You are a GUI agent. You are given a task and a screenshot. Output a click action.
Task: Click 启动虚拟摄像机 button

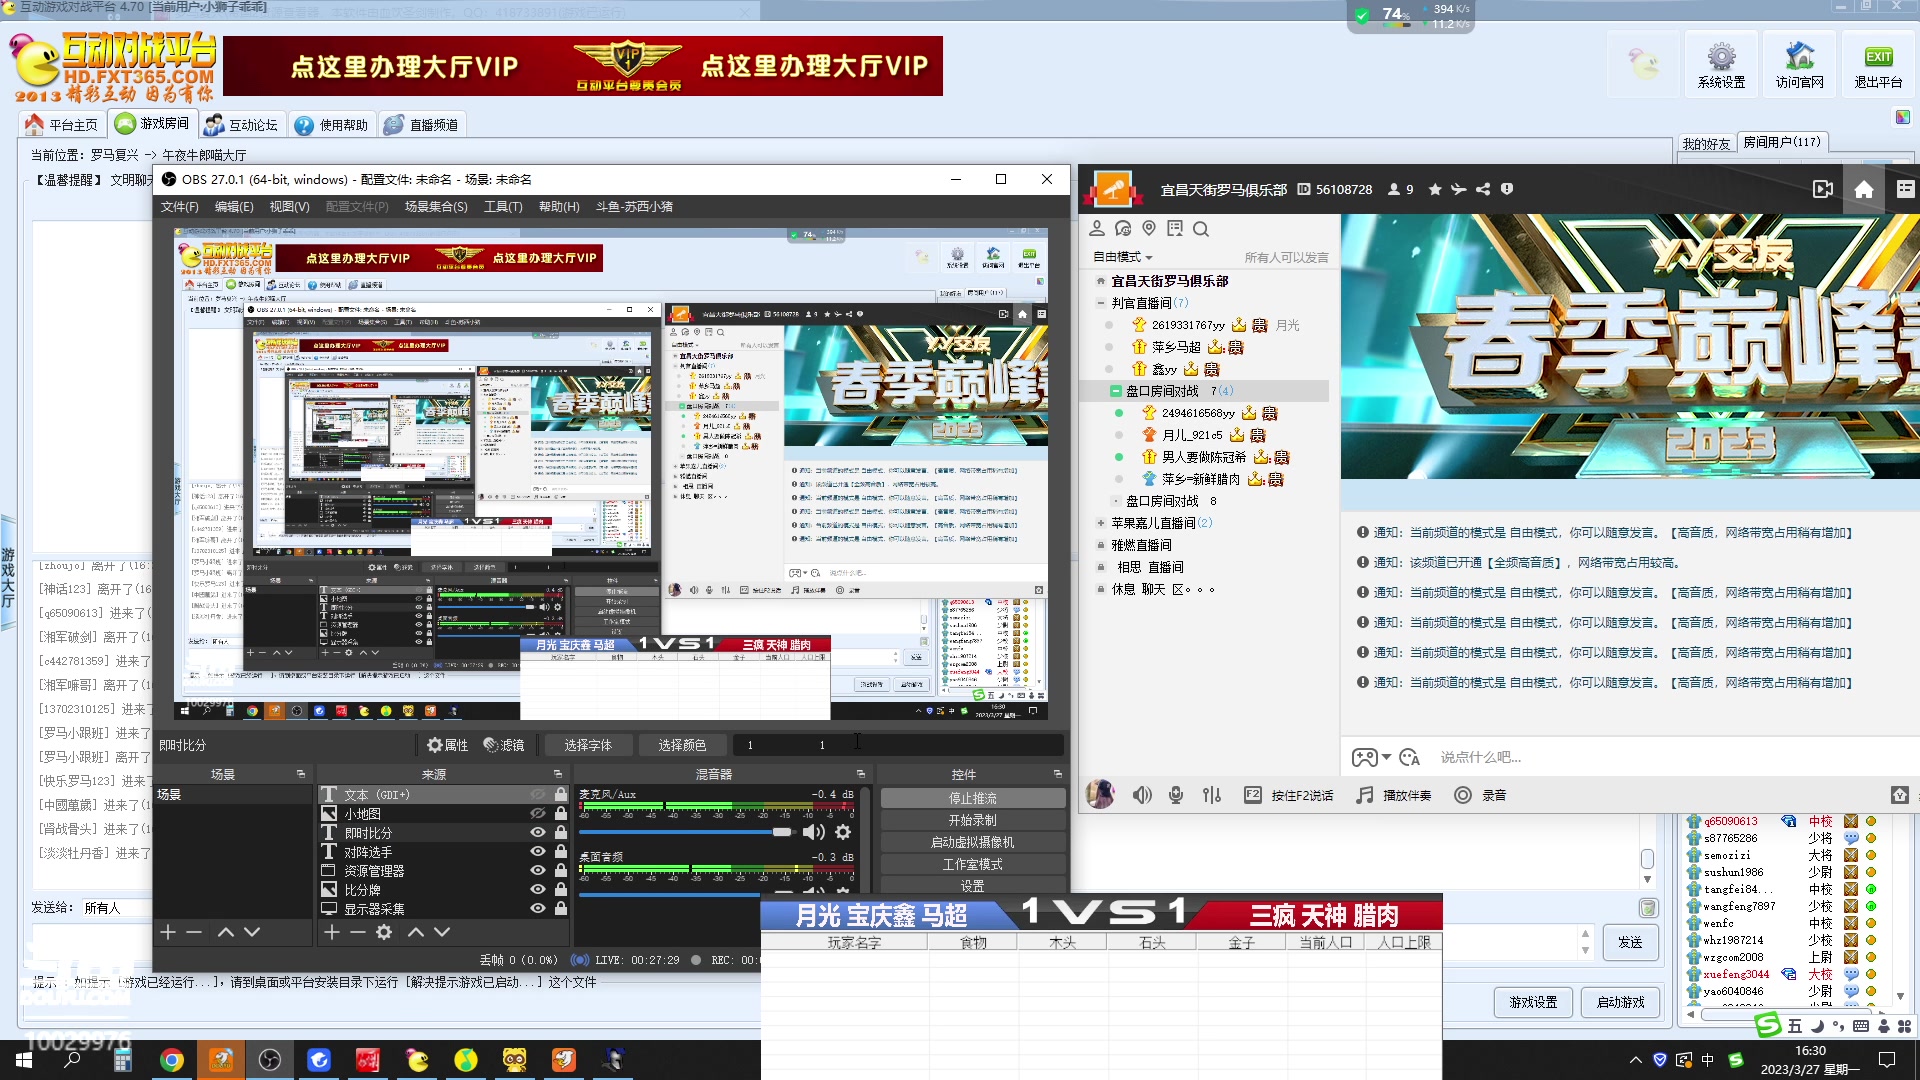click(x=972, y=842)
